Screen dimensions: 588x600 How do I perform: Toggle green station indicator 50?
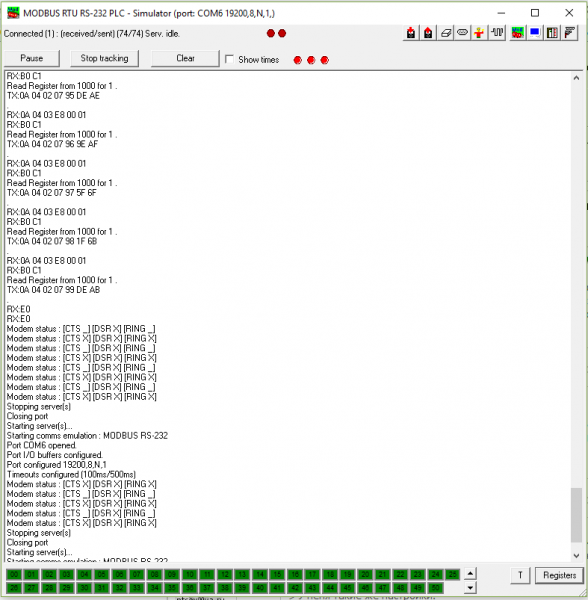click(x=435, y=588)
